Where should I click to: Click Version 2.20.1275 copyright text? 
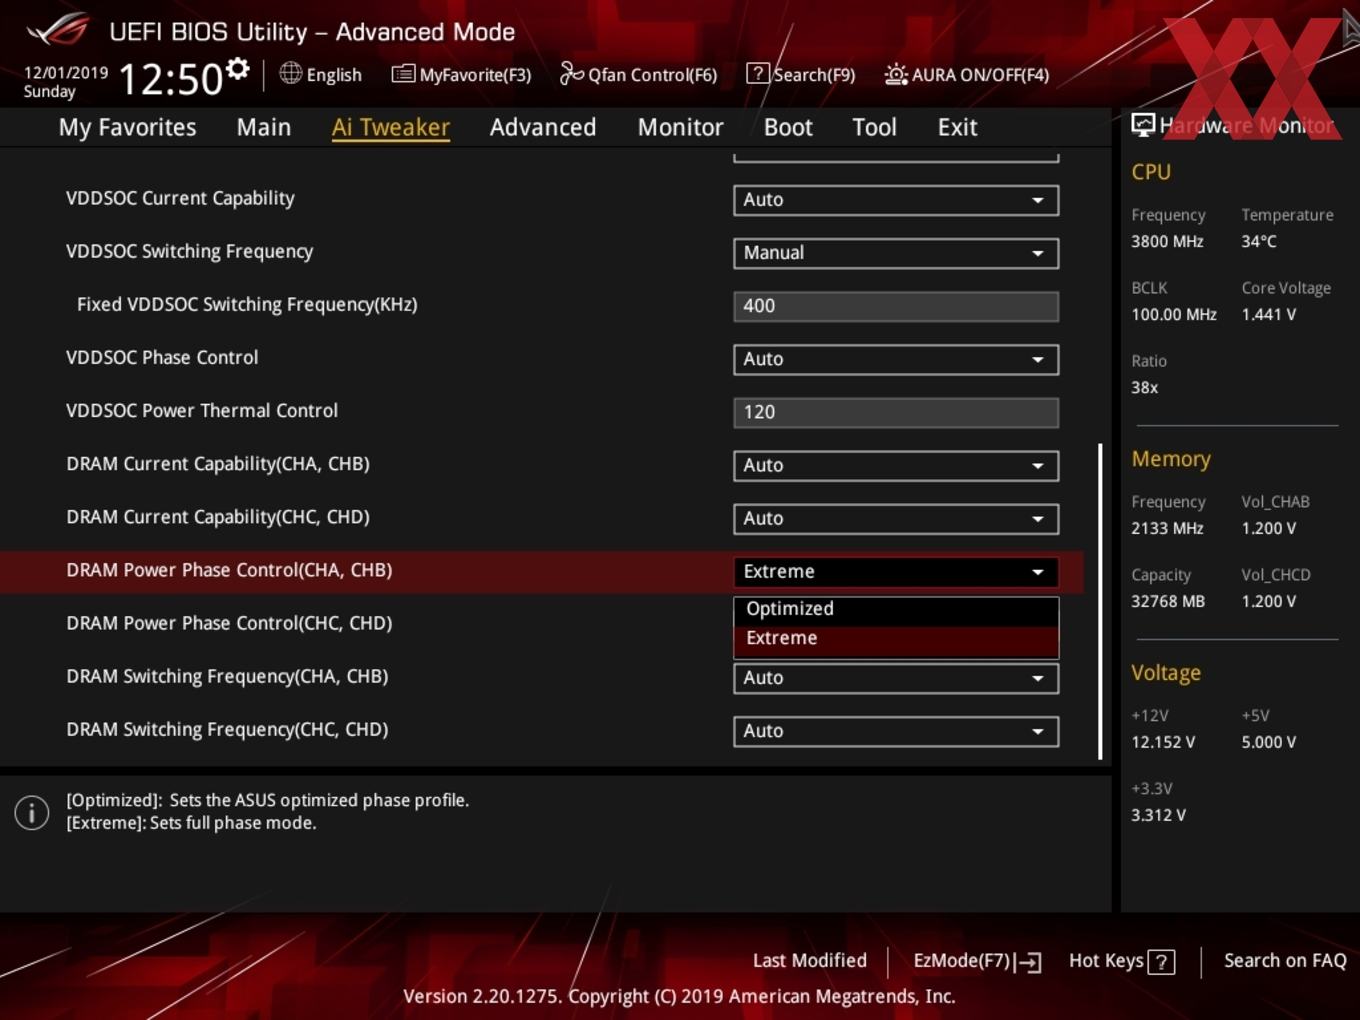click(679, 996)
